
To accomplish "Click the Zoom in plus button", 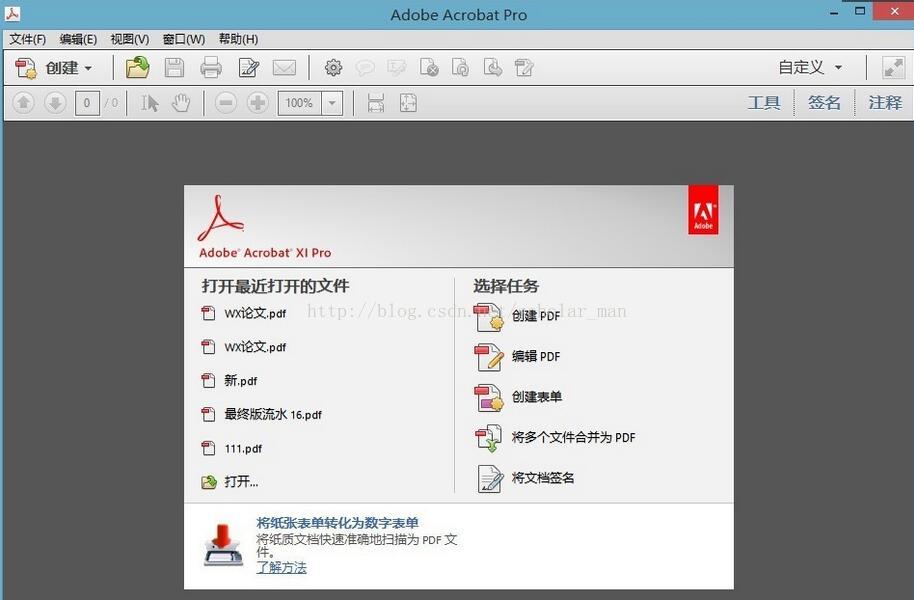I will (258, 103).
